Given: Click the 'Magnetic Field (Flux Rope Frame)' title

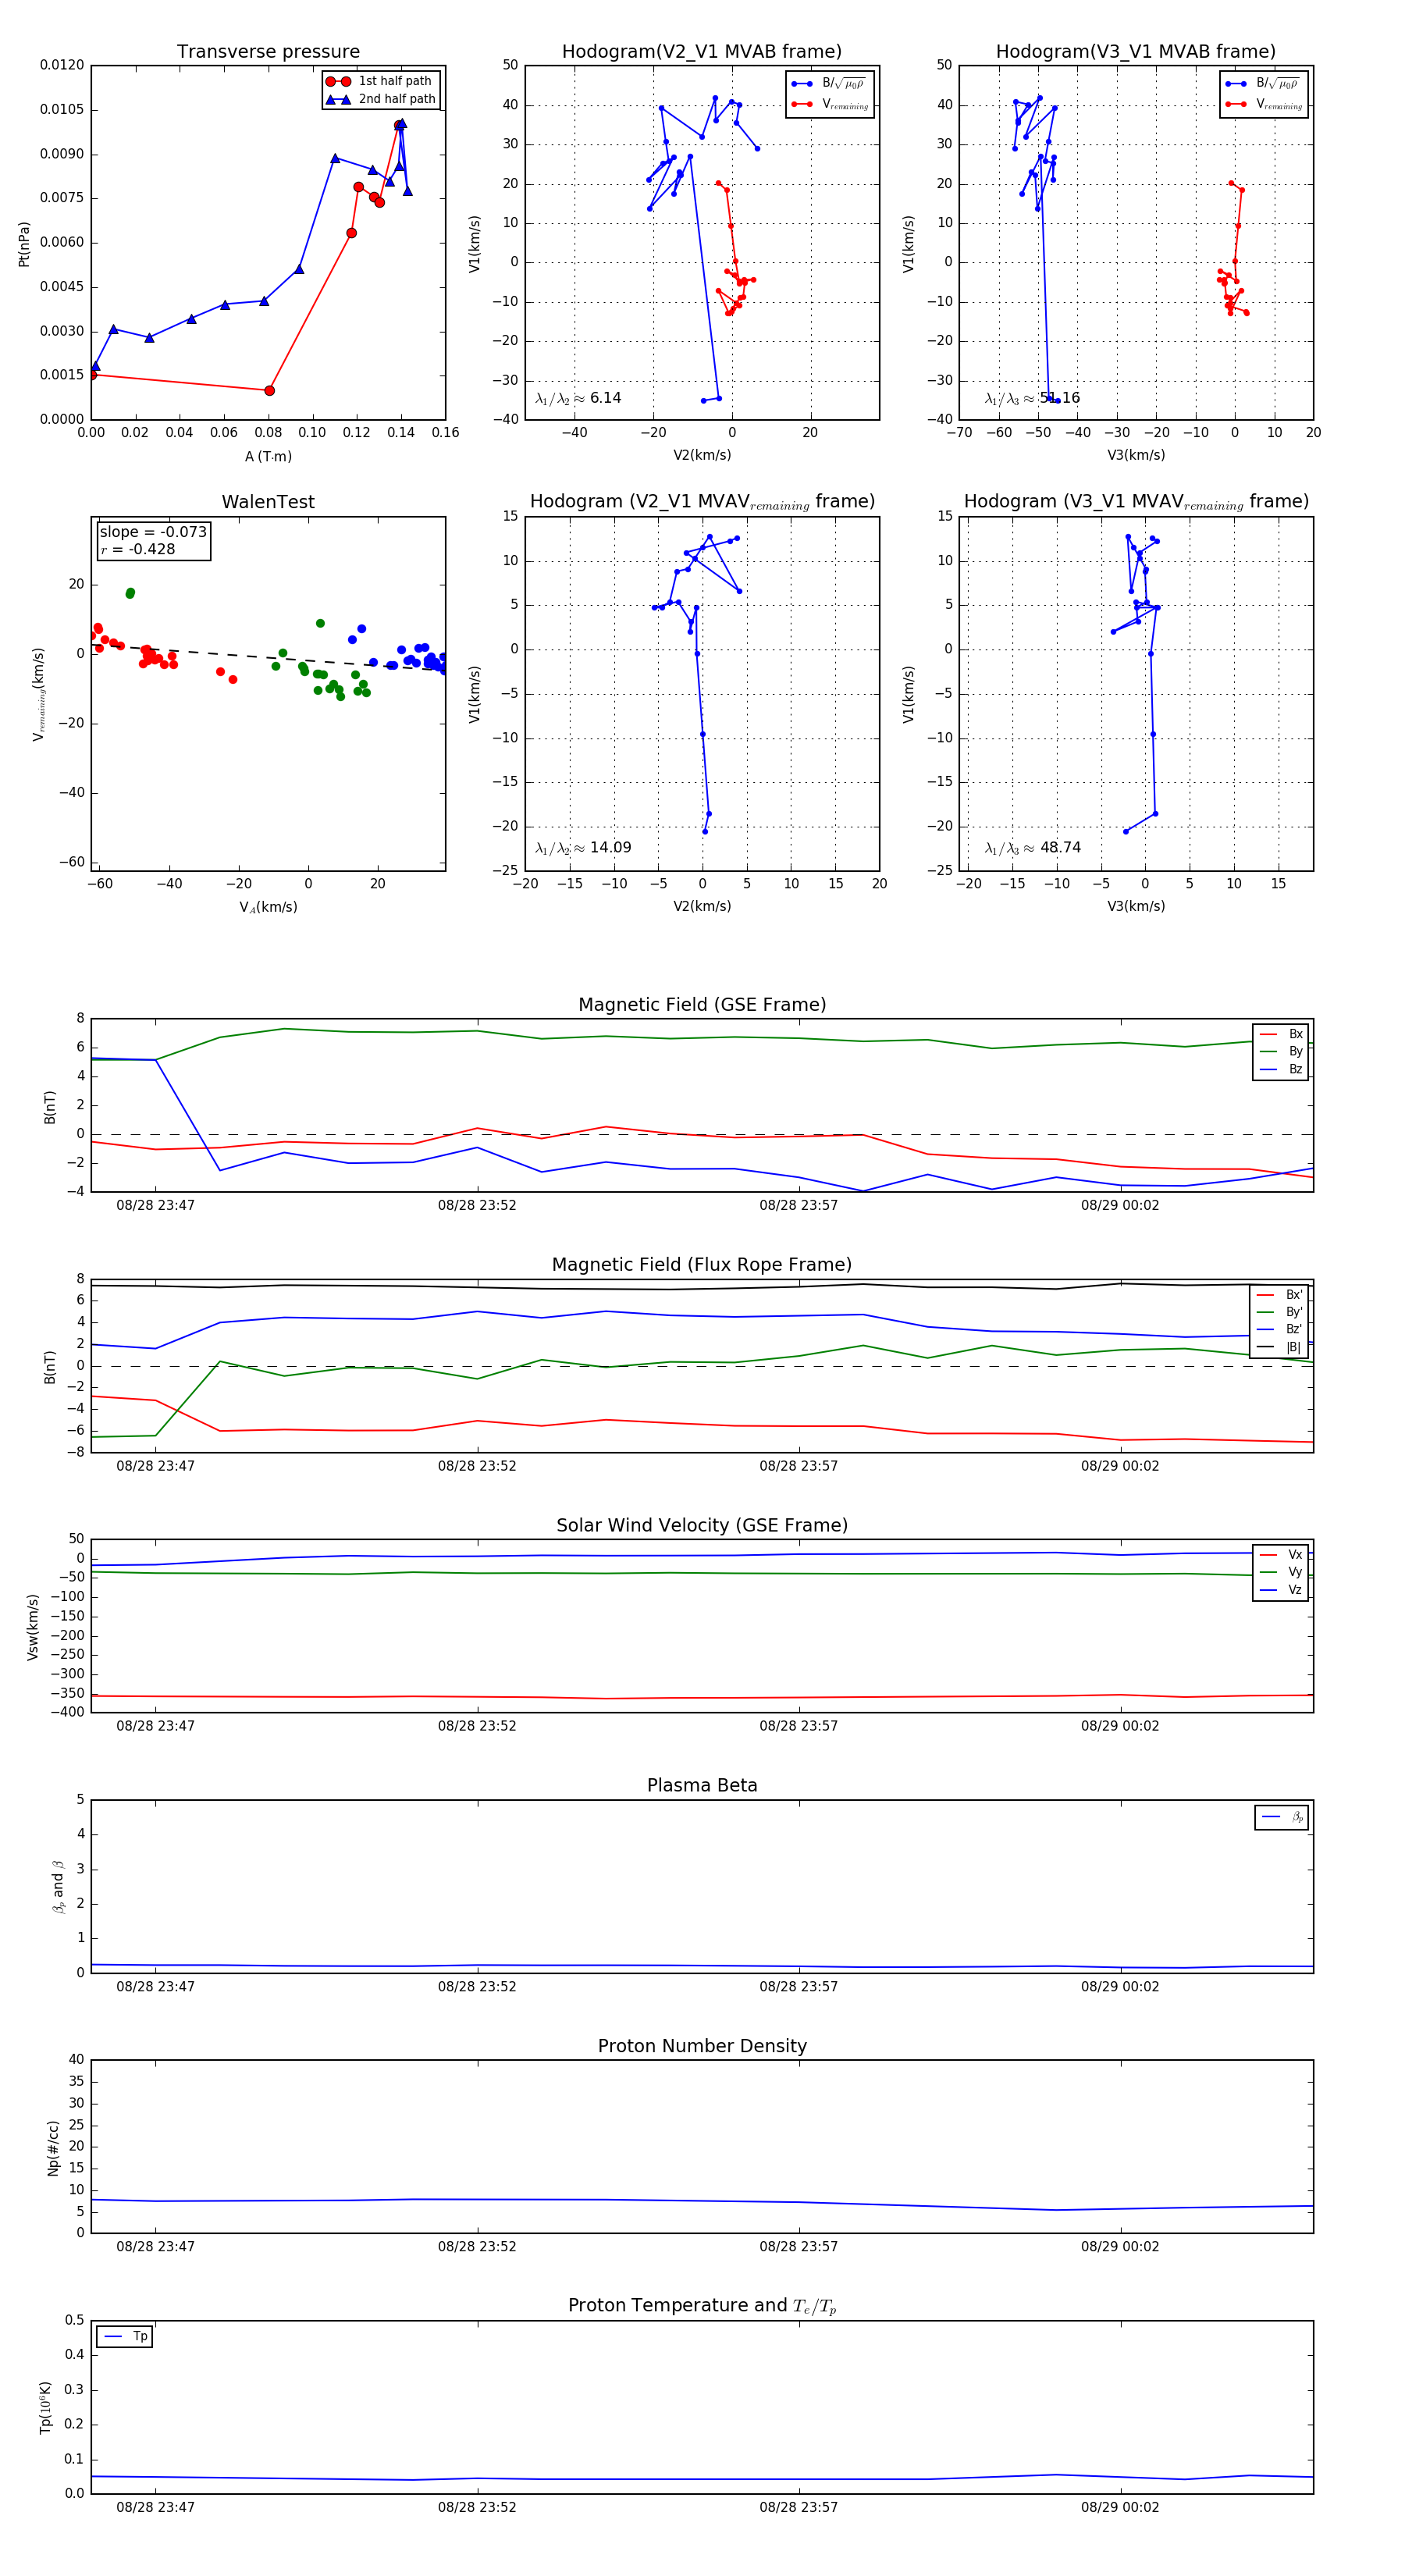Looking at the screenshot, I should tap(702, 1265).
